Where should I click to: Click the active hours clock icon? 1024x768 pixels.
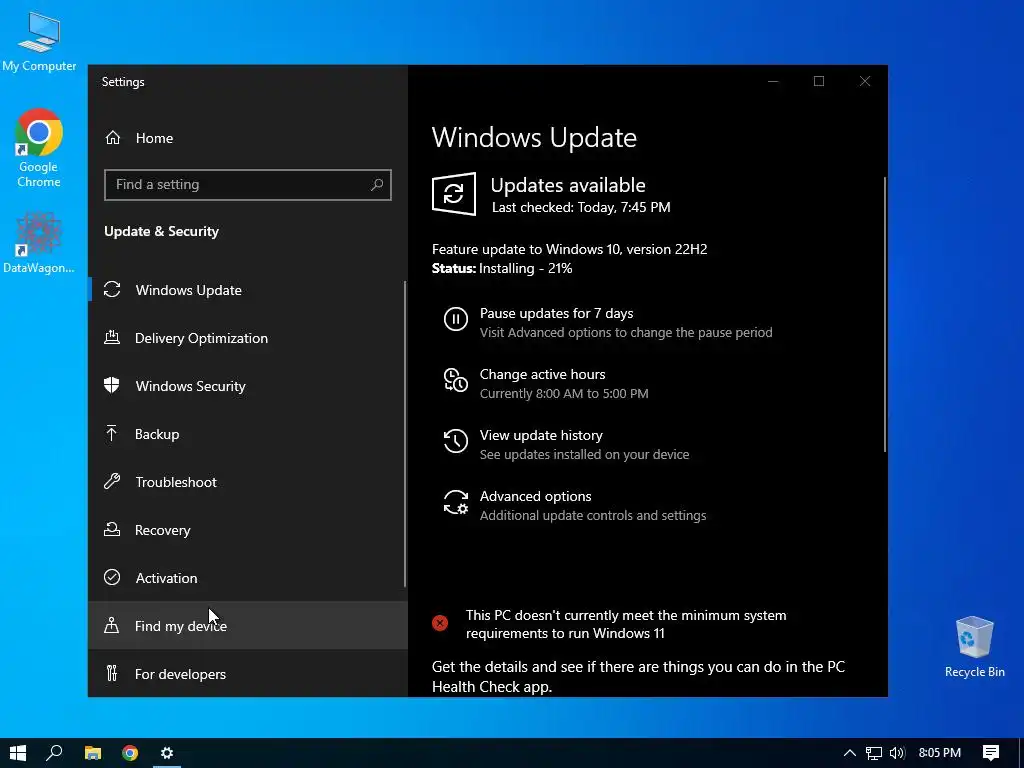[x=456, y=380]
